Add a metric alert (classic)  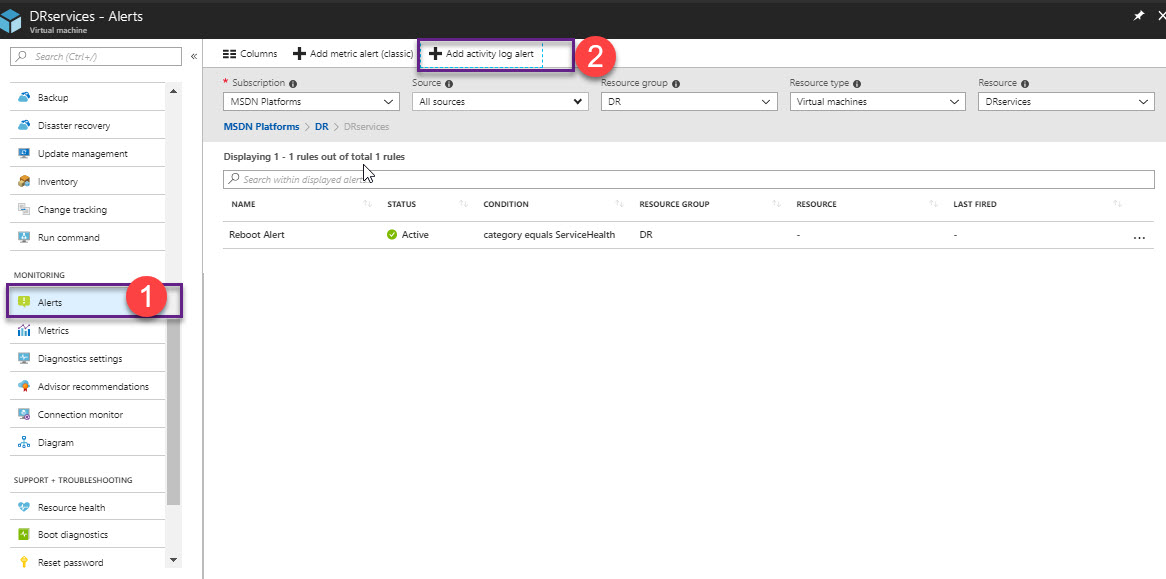click(353, 53)
